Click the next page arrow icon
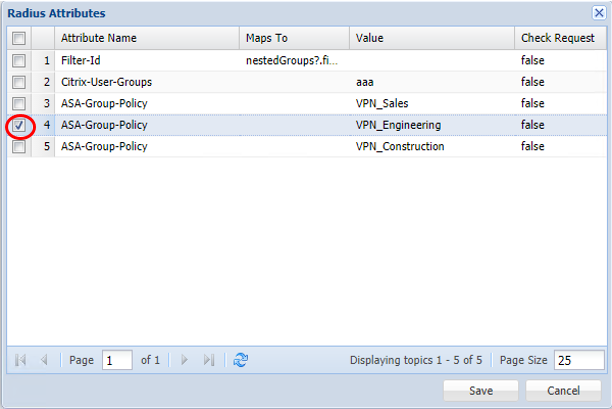Viewport: 612px width, 409px height. 184,360
